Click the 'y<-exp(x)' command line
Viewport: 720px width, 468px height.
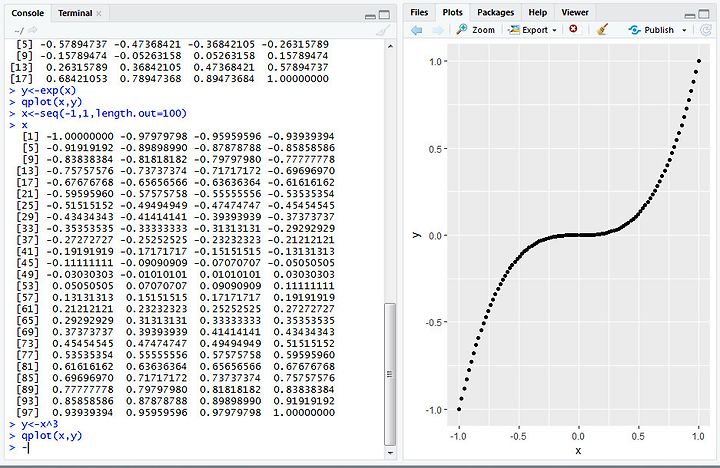[x=48, y=90]
